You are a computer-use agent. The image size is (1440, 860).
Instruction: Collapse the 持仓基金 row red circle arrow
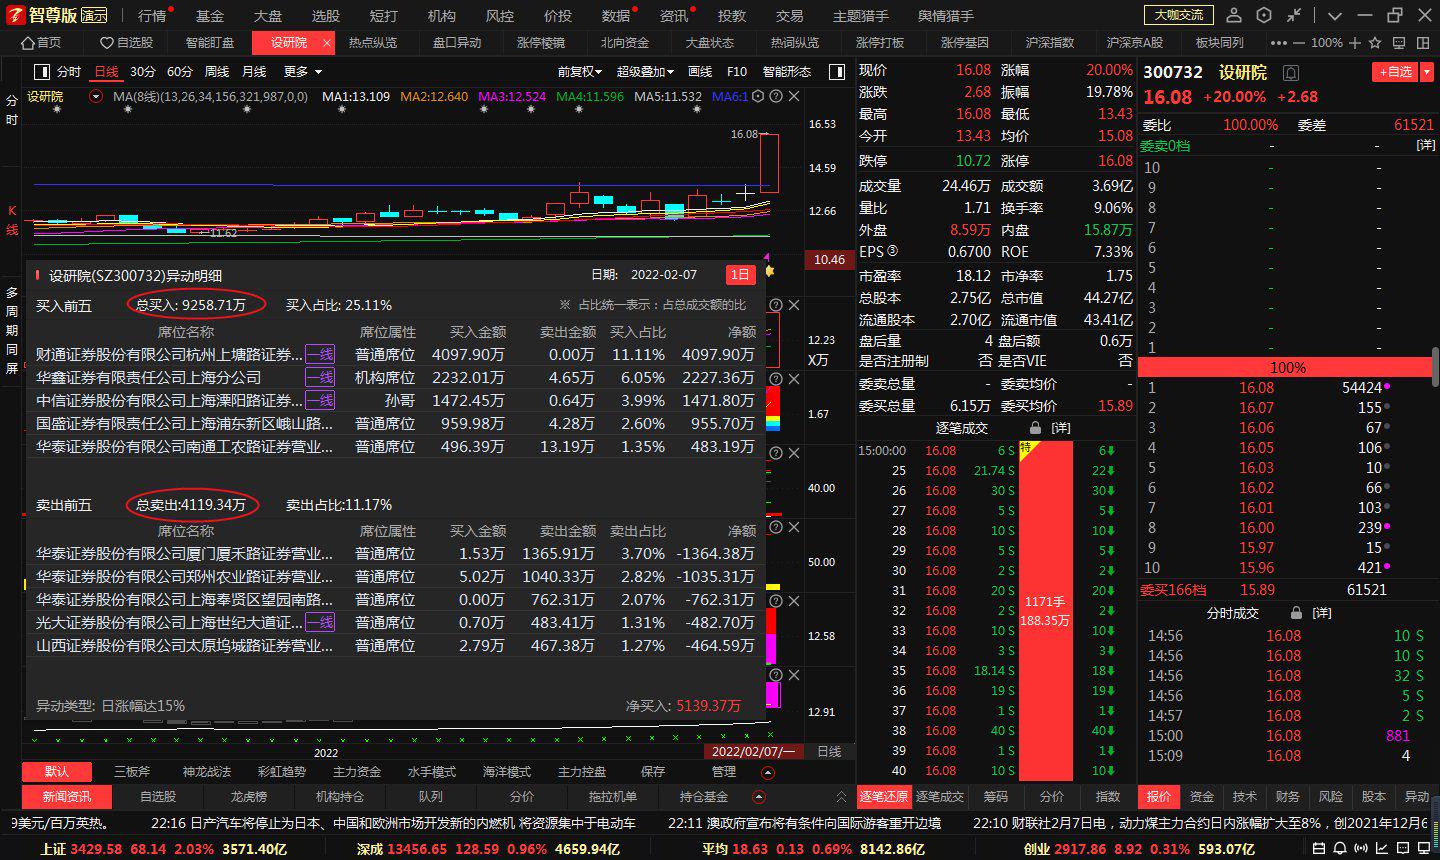pyautogui.click(x=759, y=797)
